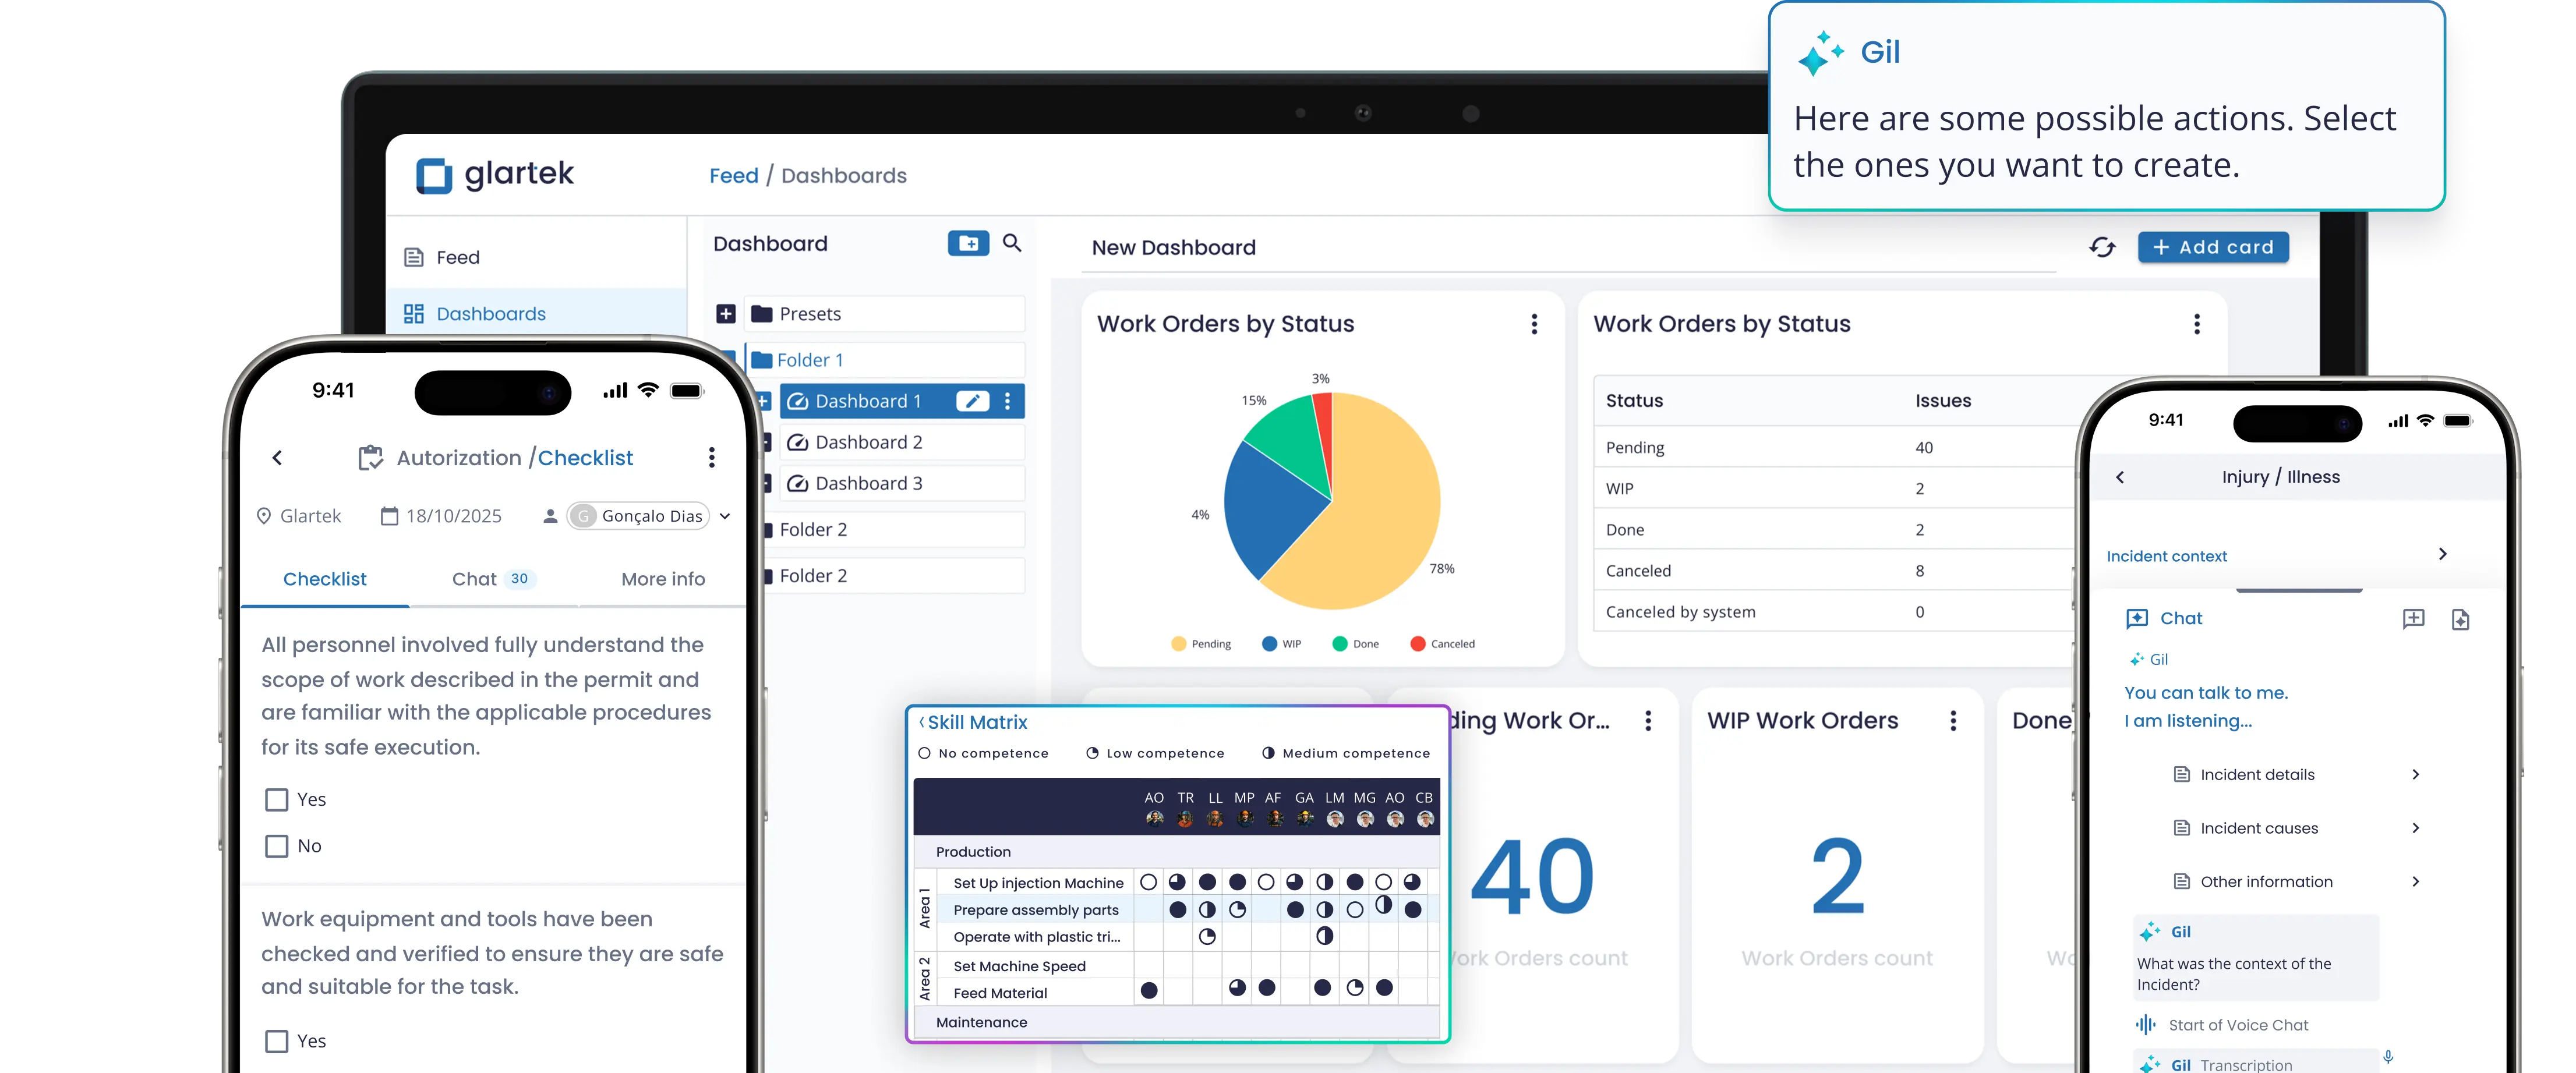
Task: Open pie chart card three-dot menu
Action: click(x=1534, y=324)
